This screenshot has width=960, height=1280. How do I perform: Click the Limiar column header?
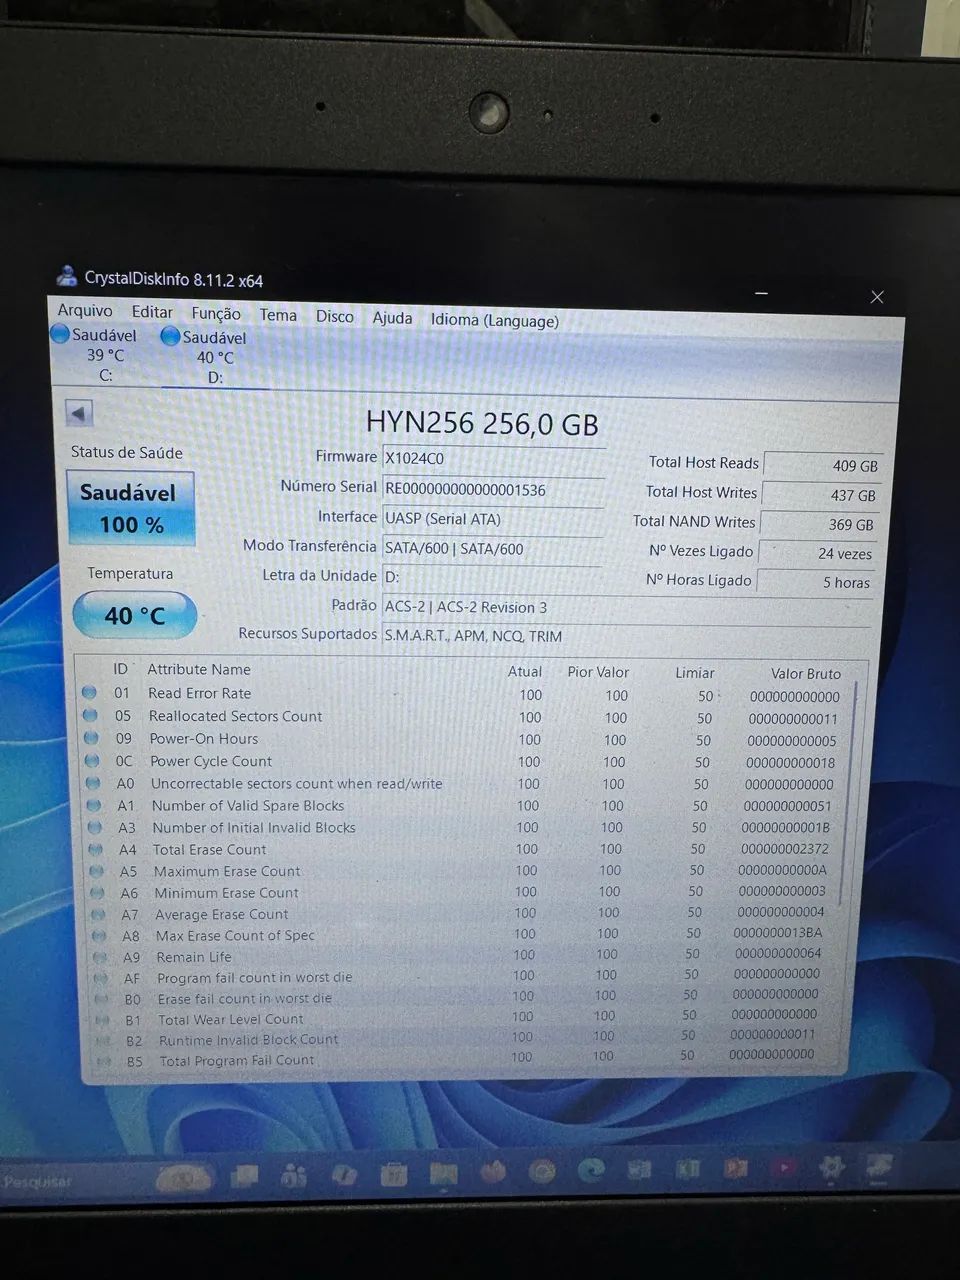pyautogui.click(x=695, y=672)
